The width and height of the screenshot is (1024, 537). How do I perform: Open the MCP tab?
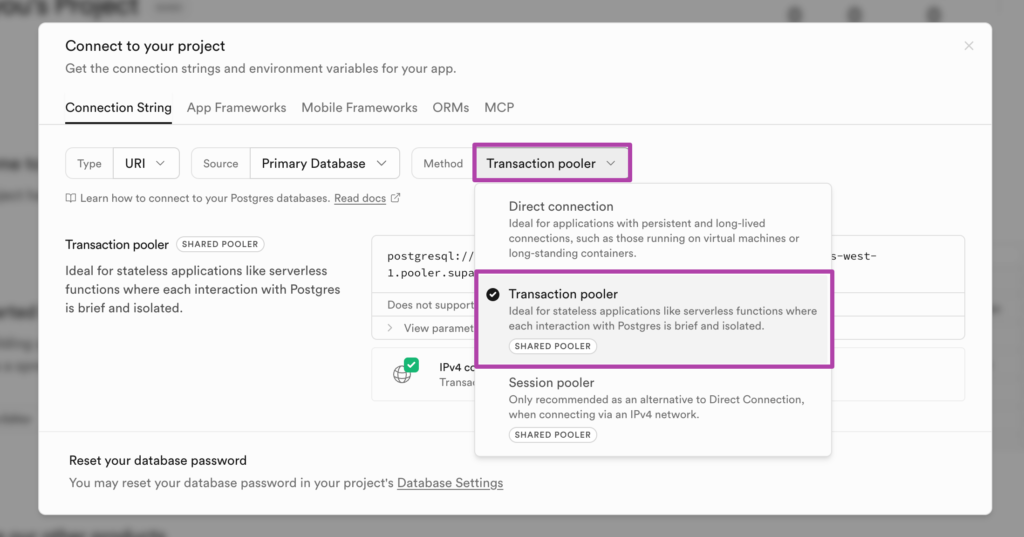(499, 108)
